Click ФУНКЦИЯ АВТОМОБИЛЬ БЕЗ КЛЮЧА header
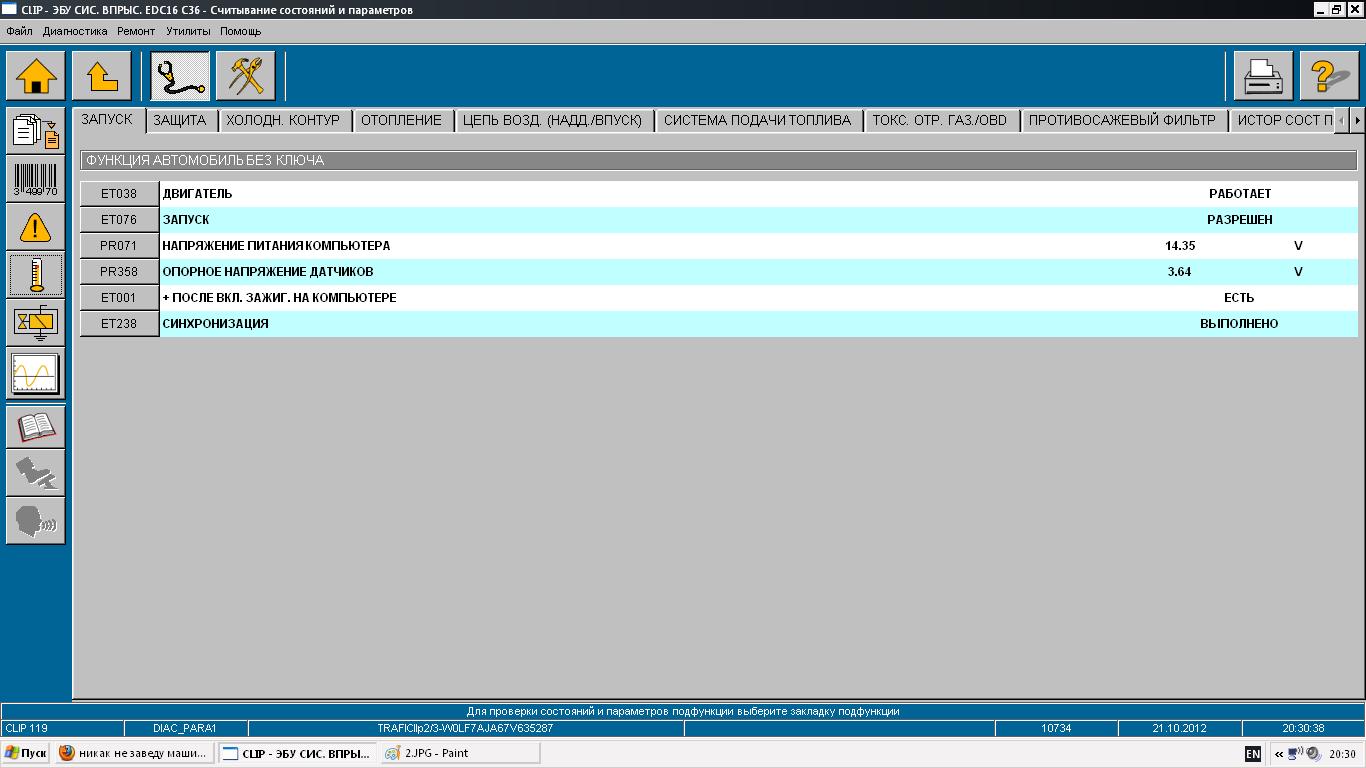This screenshot has width=1366, height=768. [x=718, y=160]
